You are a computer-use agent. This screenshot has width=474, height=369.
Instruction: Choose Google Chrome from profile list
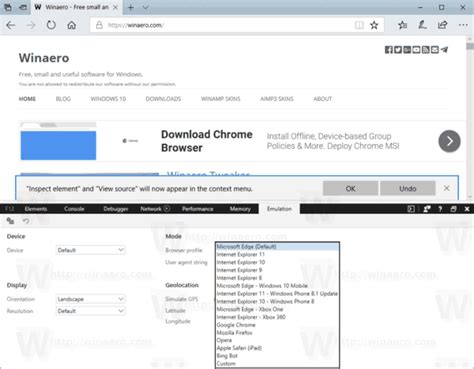277,325
